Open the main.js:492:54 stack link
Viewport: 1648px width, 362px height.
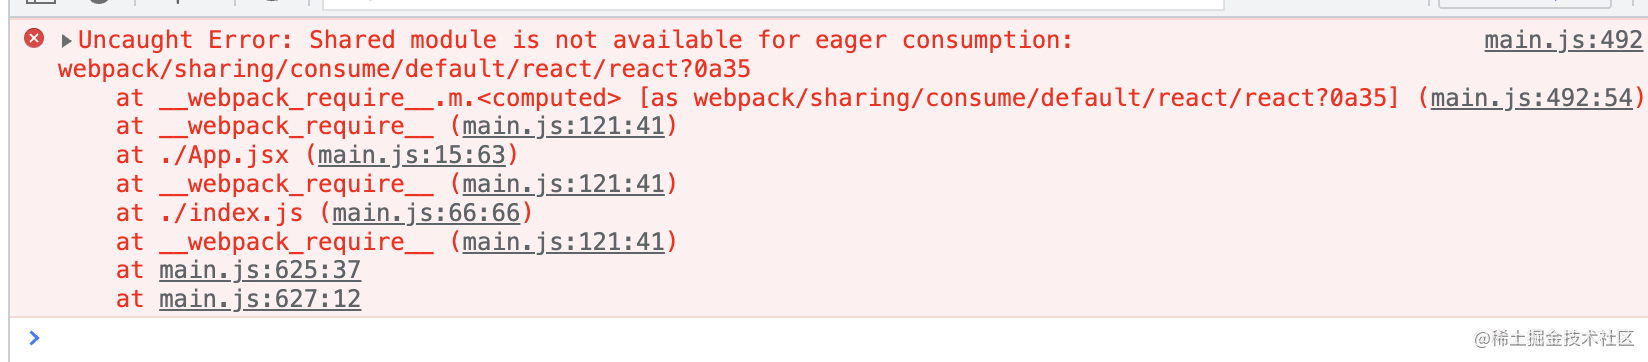pyautogui.click(x=1532, y=98)
